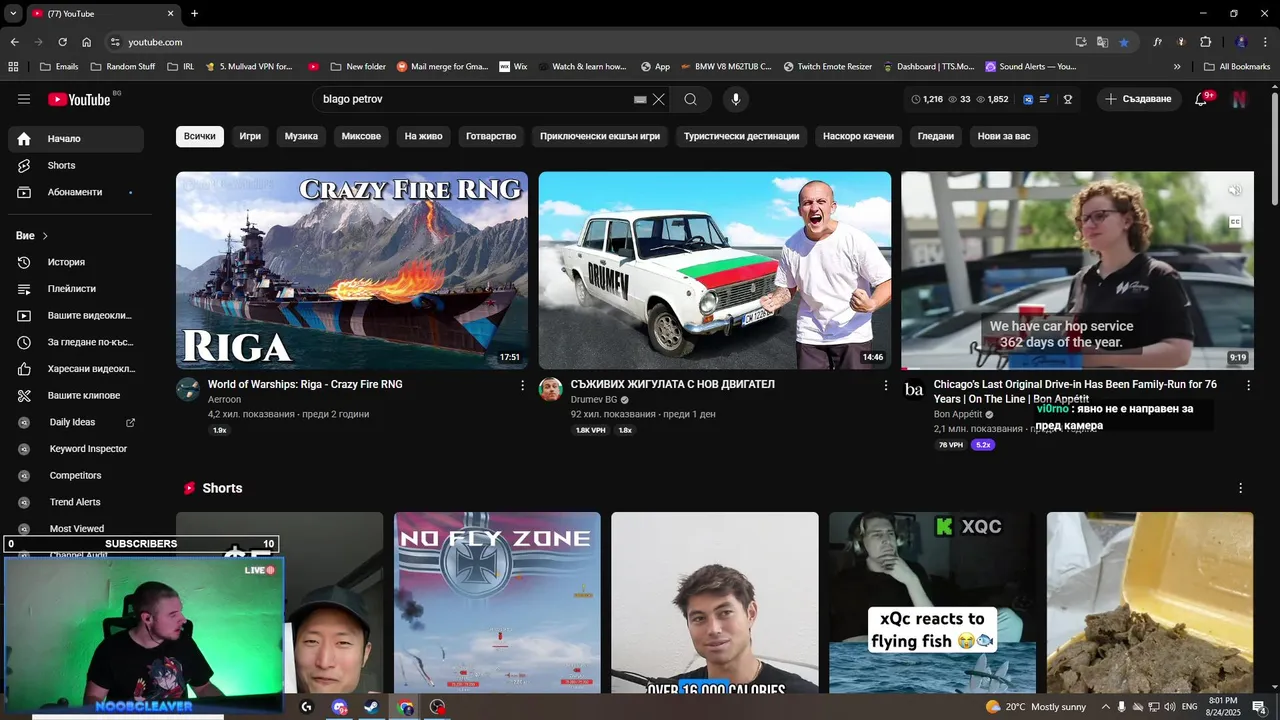Click the magnifier search button
Screen dimensions: 1280x720
point(690,99)
